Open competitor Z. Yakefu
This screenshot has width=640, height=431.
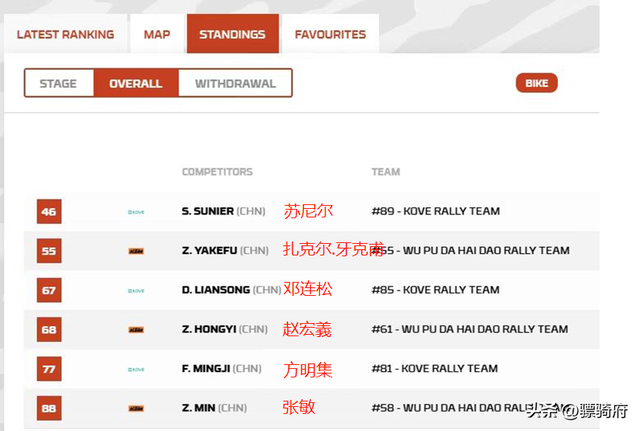[x=225, y=250]
